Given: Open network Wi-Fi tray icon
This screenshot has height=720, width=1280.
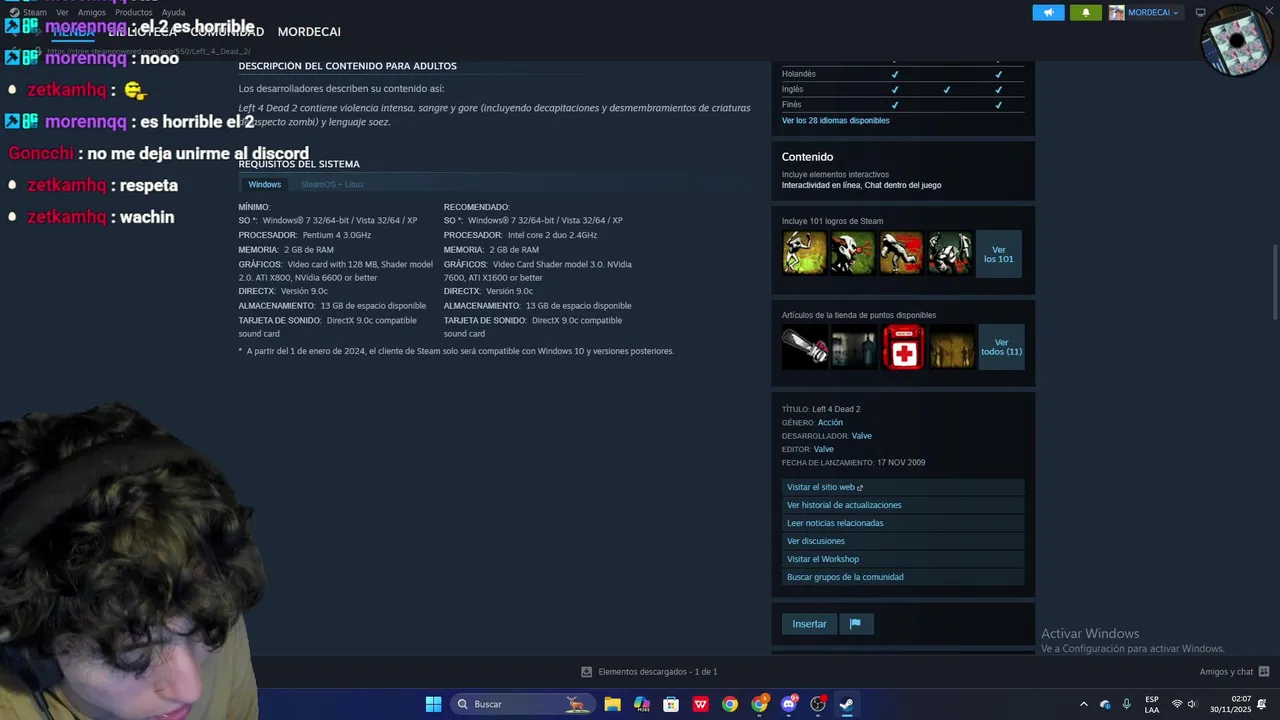Looking at the screenshot, I should (1177, 704).
